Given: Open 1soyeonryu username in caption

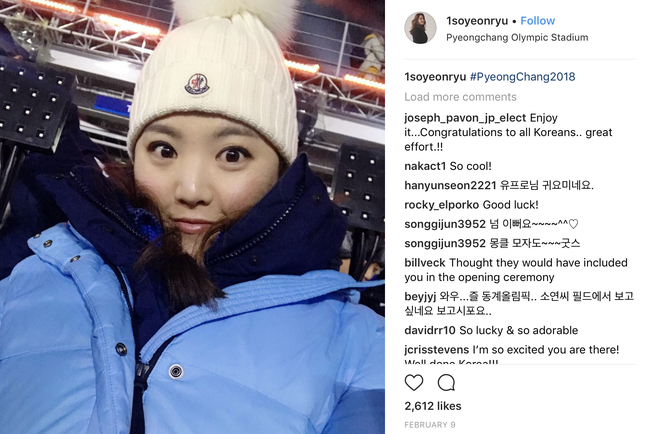Looking at the screenshot, I should (435, 77).
